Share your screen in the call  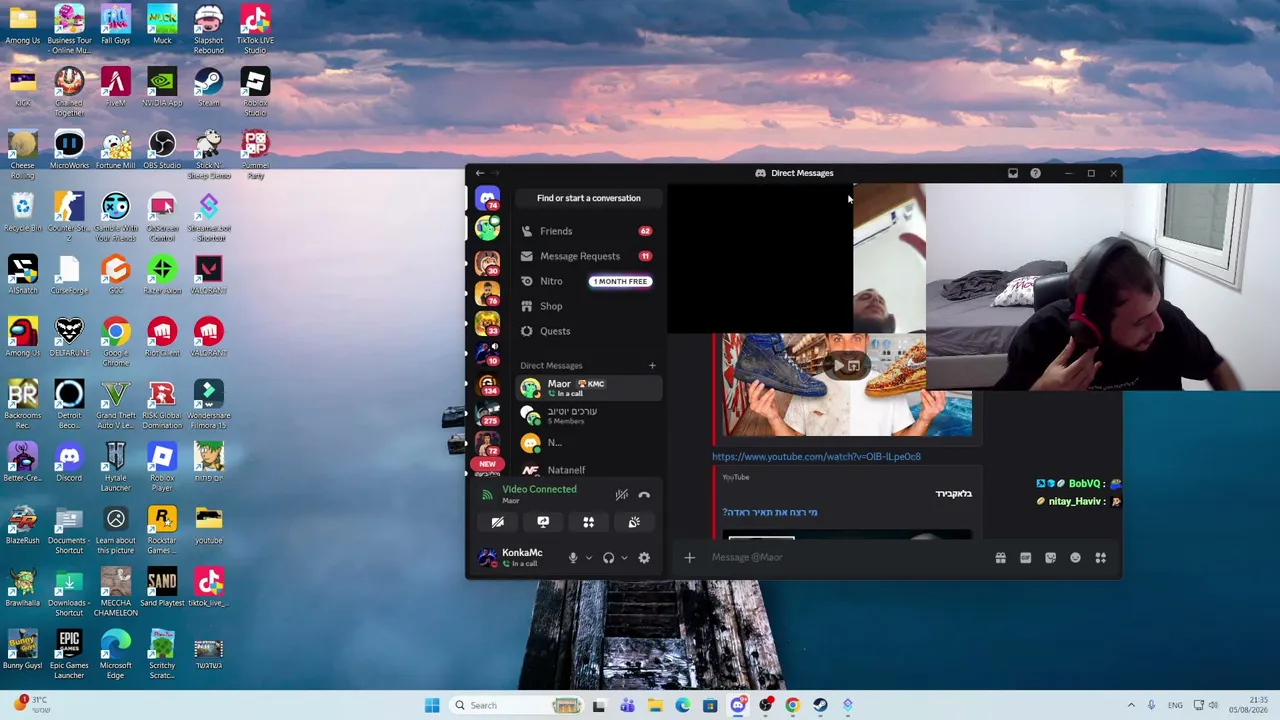[543, 522]
